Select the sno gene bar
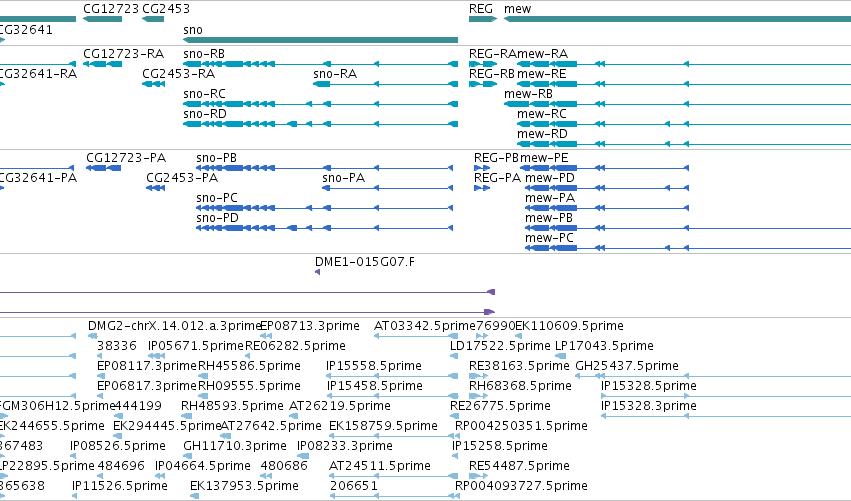The width and height of the screenshot is (851, 501). click(320, 40)
